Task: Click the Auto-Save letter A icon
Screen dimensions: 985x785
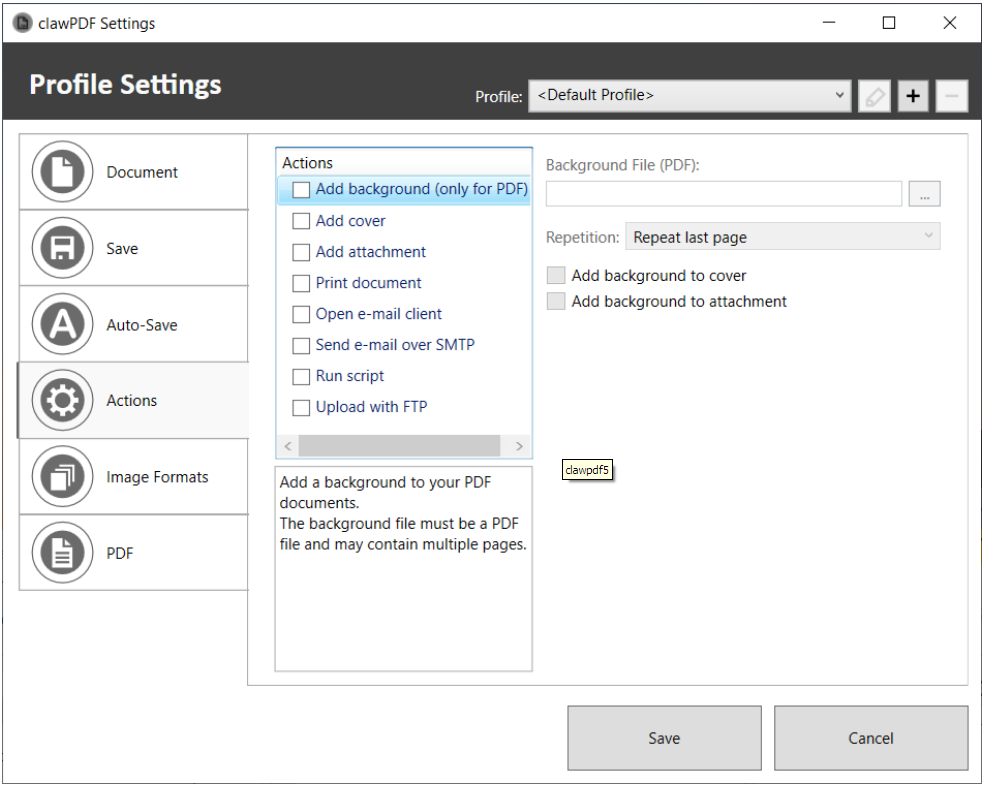Action: click(x=62, y=325)
